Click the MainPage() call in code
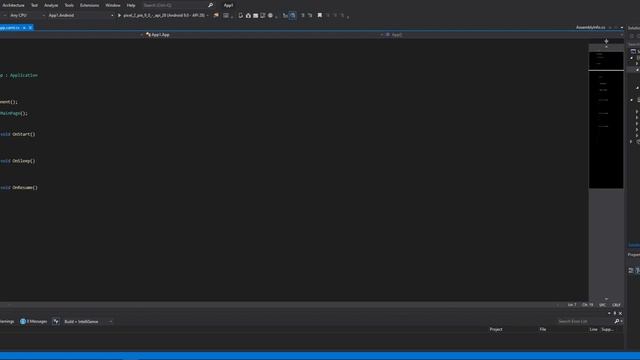640x360 pixels. [x=14, y=114]
